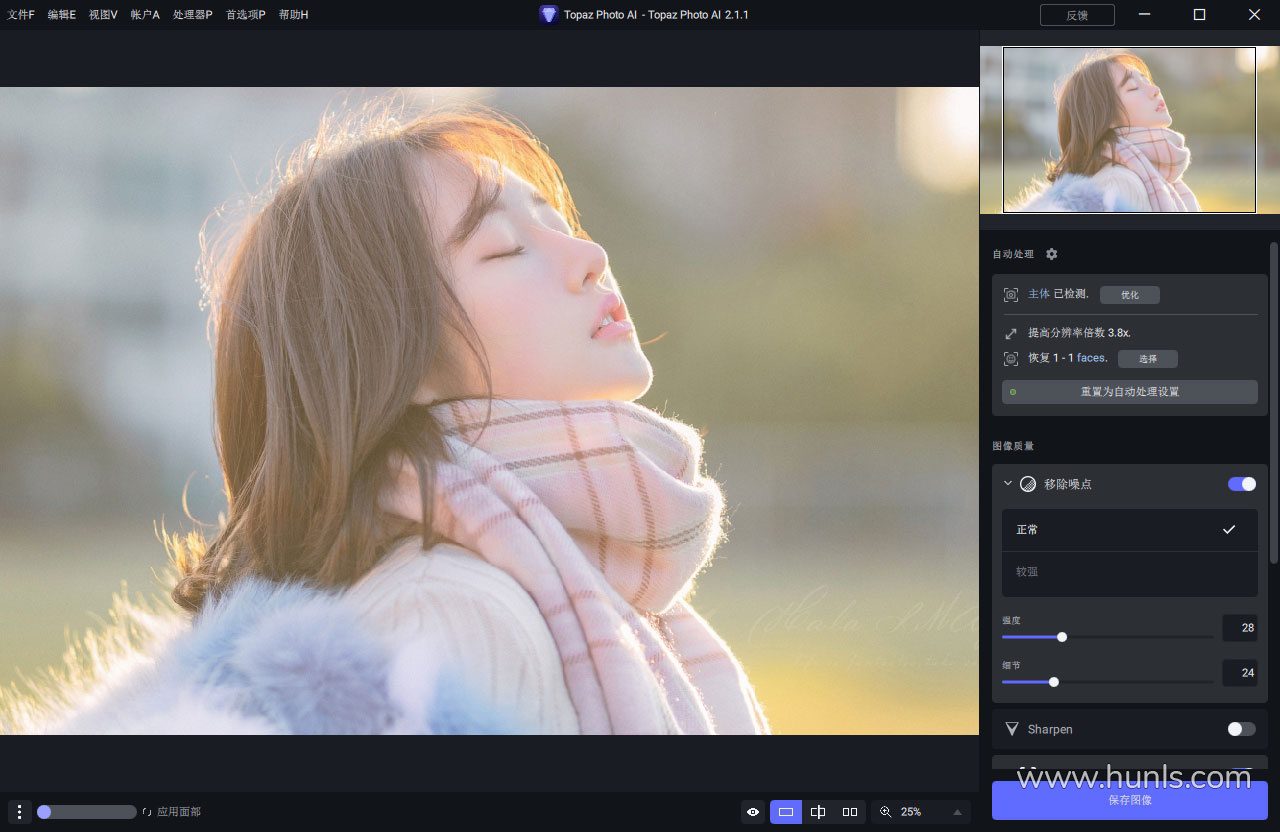Toggle the eye preview visibility button
The height and width of the screenshot is (832, 1280).
tap(753, 812)
